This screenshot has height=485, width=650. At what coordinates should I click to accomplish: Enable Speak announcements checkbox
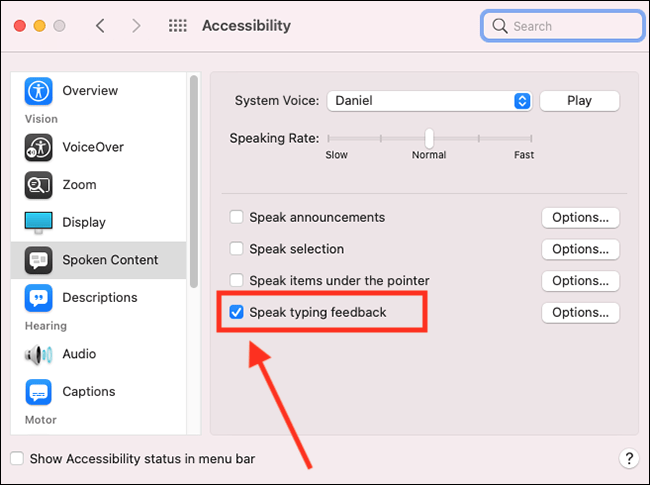[236, 217]
